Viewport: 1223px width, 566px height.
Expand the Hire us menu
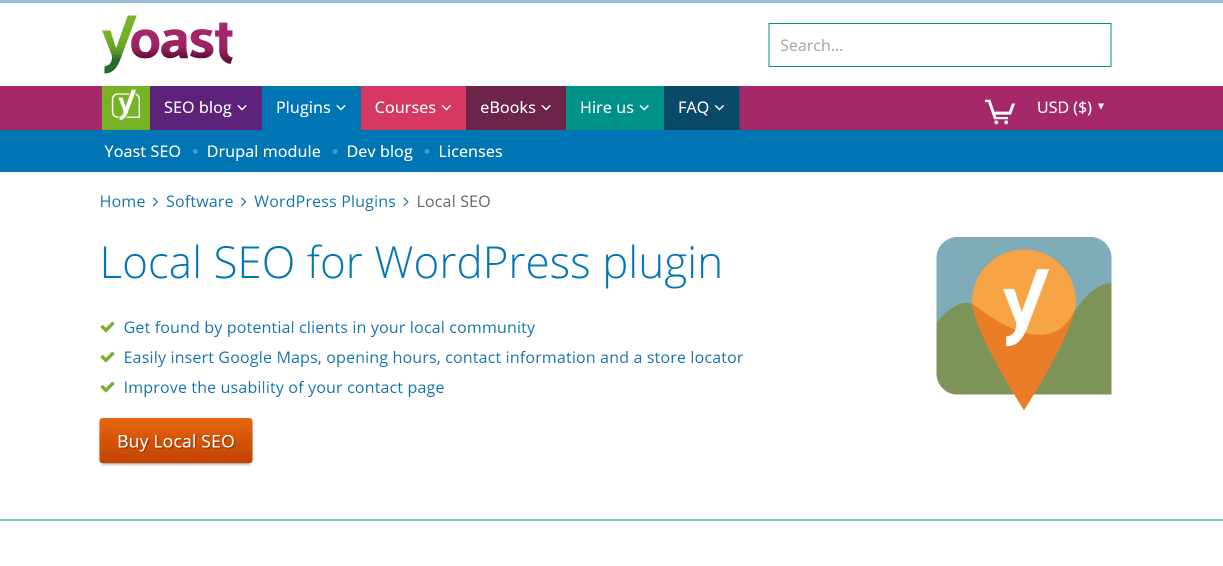pos(615,108)
